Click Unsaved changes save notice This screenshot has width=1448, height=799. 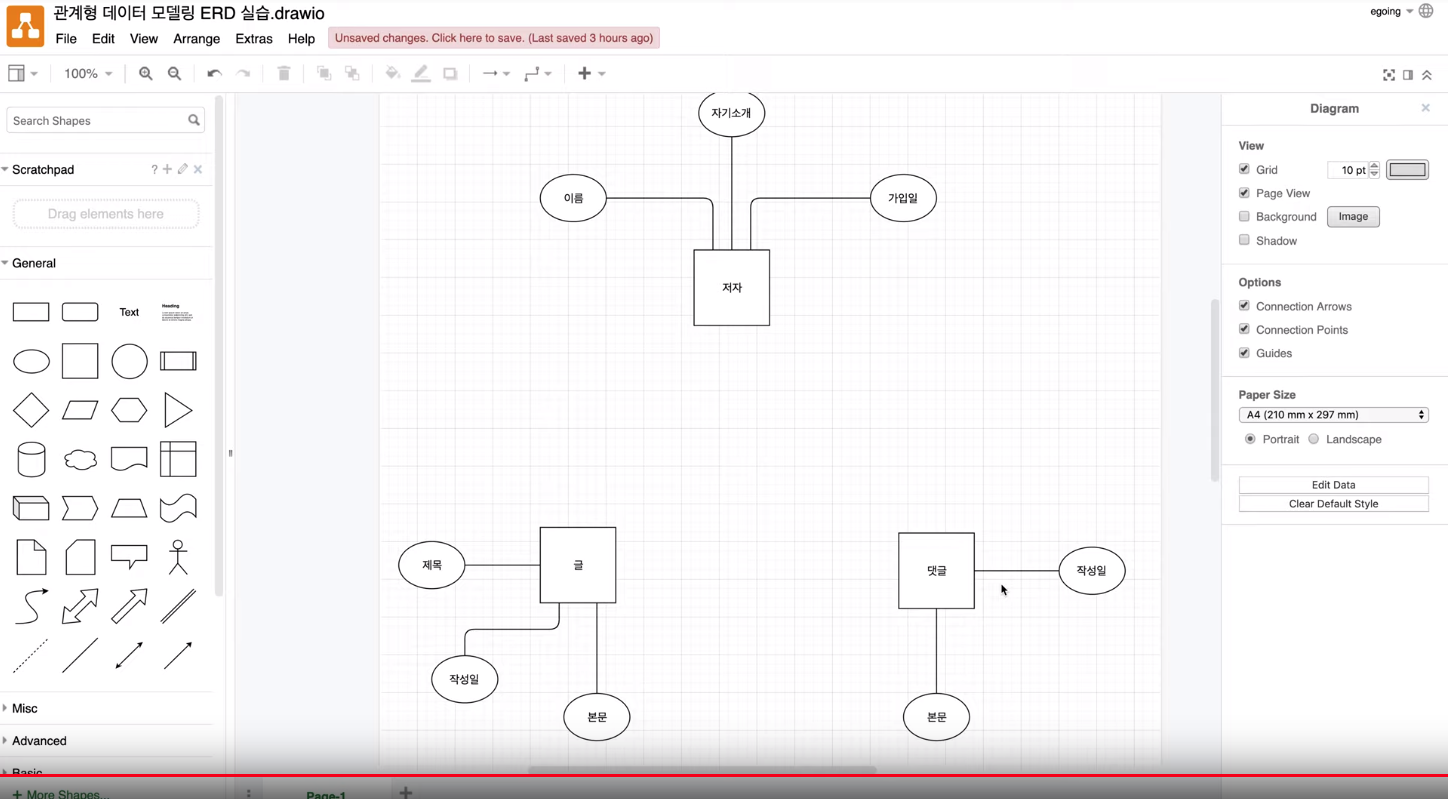pos(494,38)
